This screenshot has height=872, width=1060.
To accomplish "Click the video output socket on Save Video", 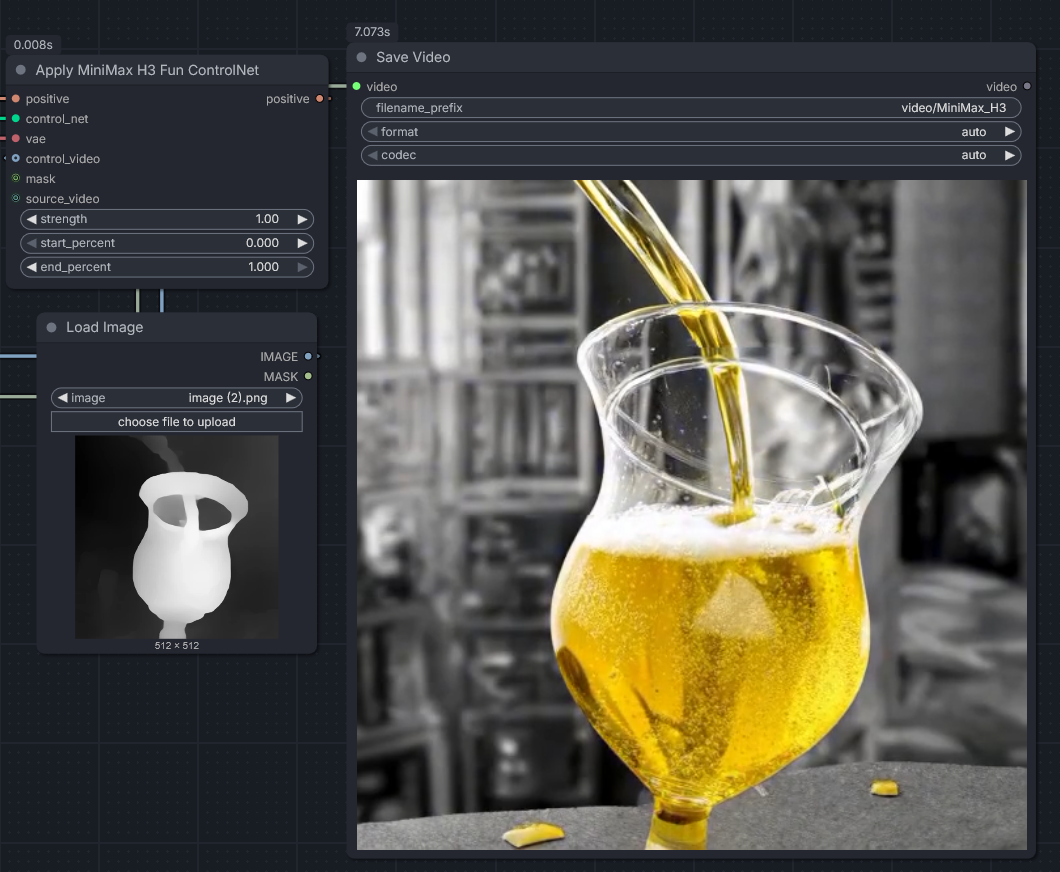I will click(x=1027, y=87).
